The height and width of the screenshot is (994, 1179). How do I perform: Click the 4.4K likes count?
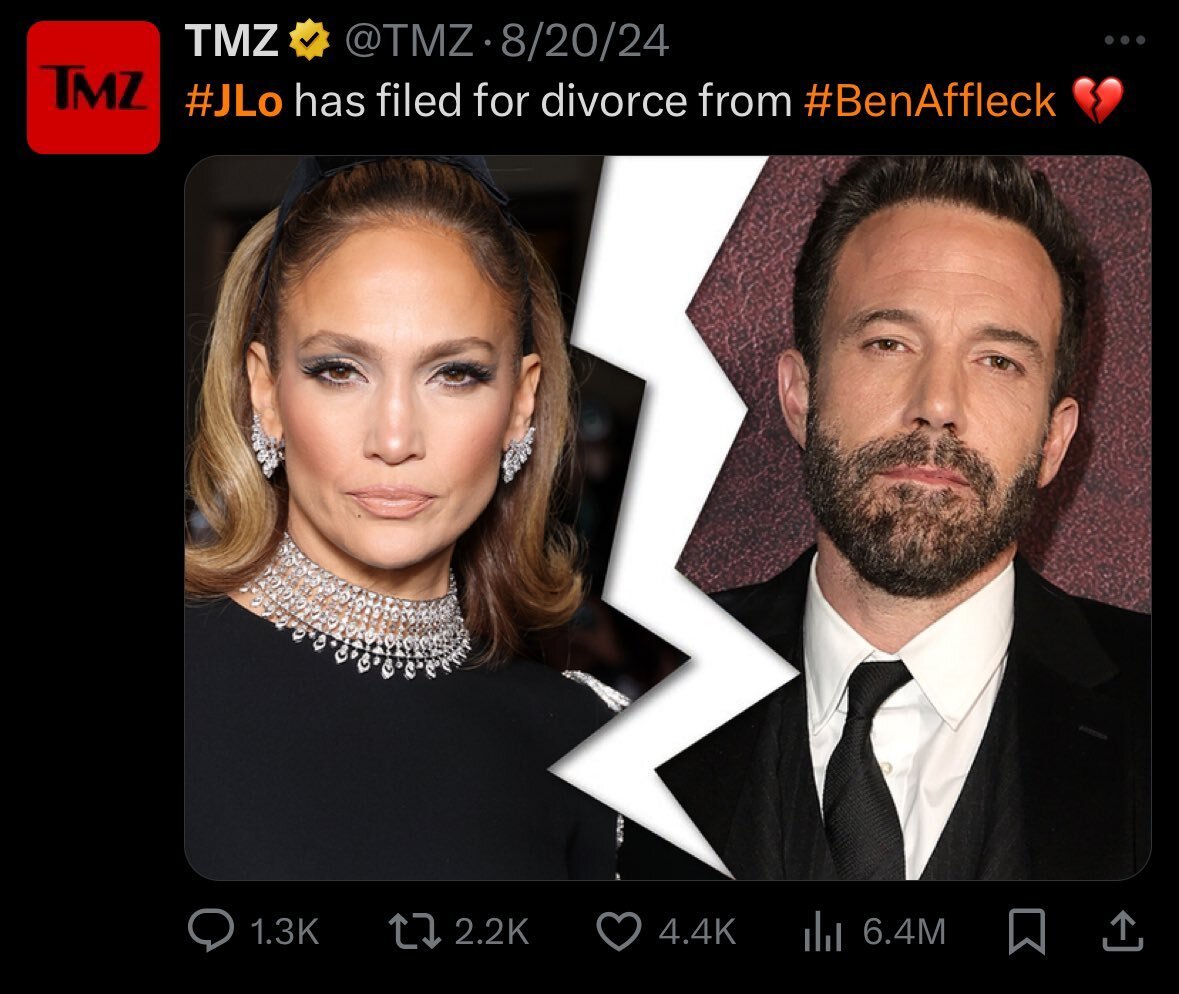pos(697,932)
